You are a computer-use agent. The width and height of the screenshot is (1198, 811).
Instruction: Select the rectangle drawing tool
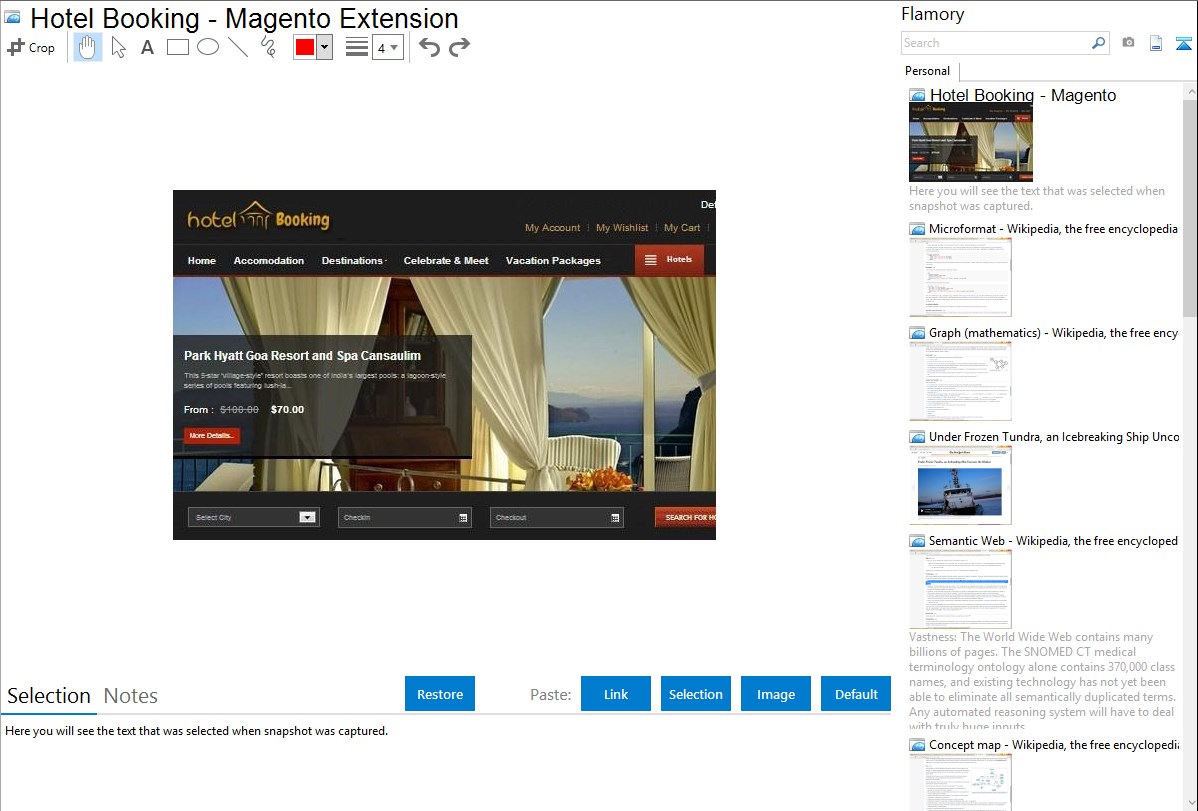click(177, 47)
